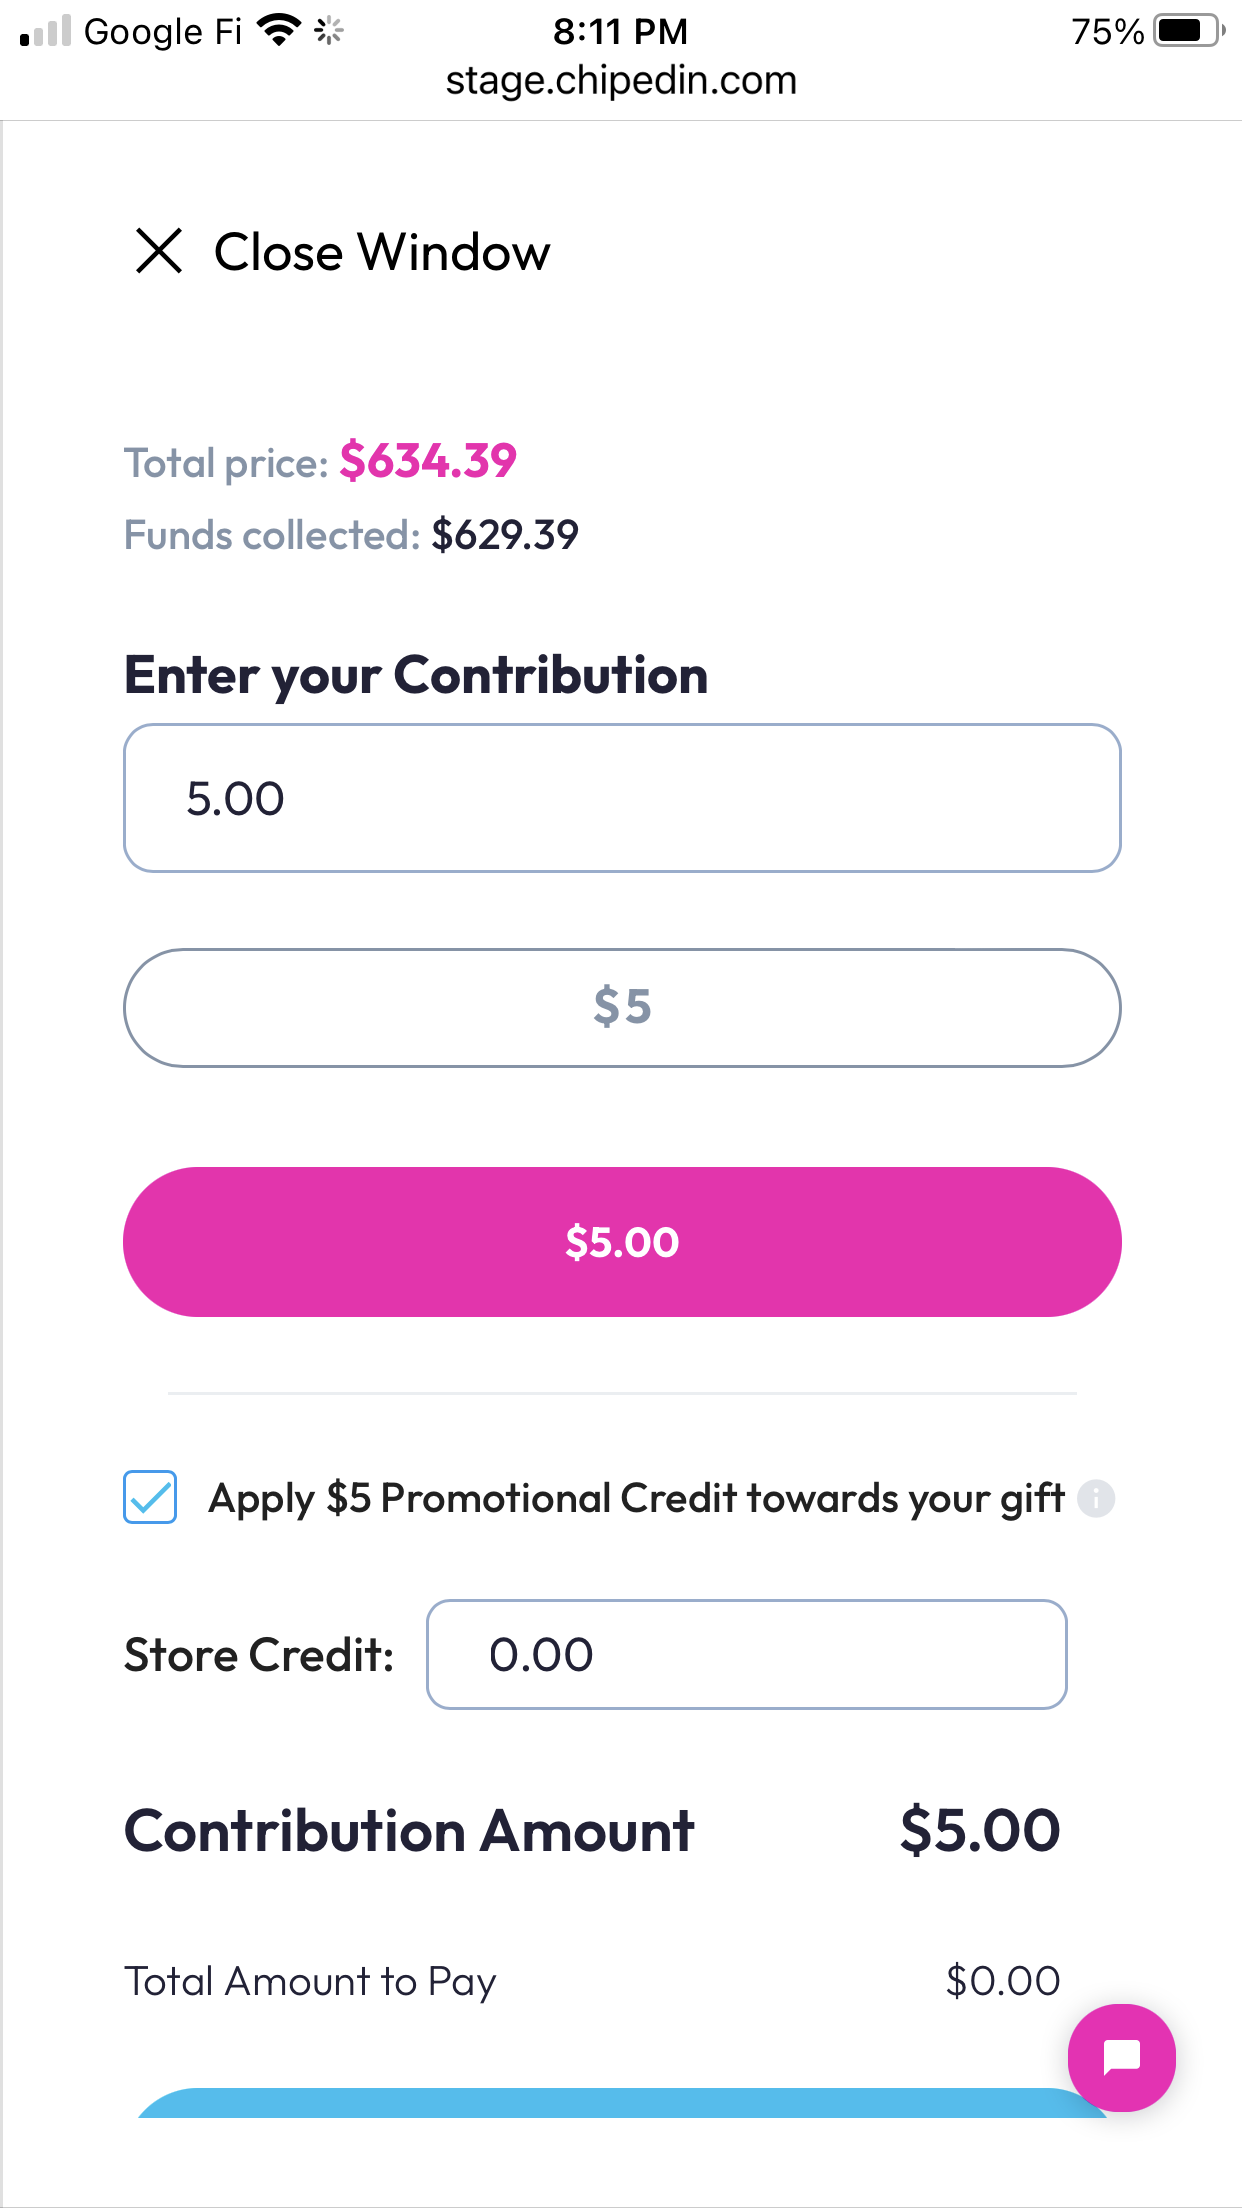Screen dimensions: 1242x2208
Task: Tap the $634.39 total price value
Action: point(428,462)
